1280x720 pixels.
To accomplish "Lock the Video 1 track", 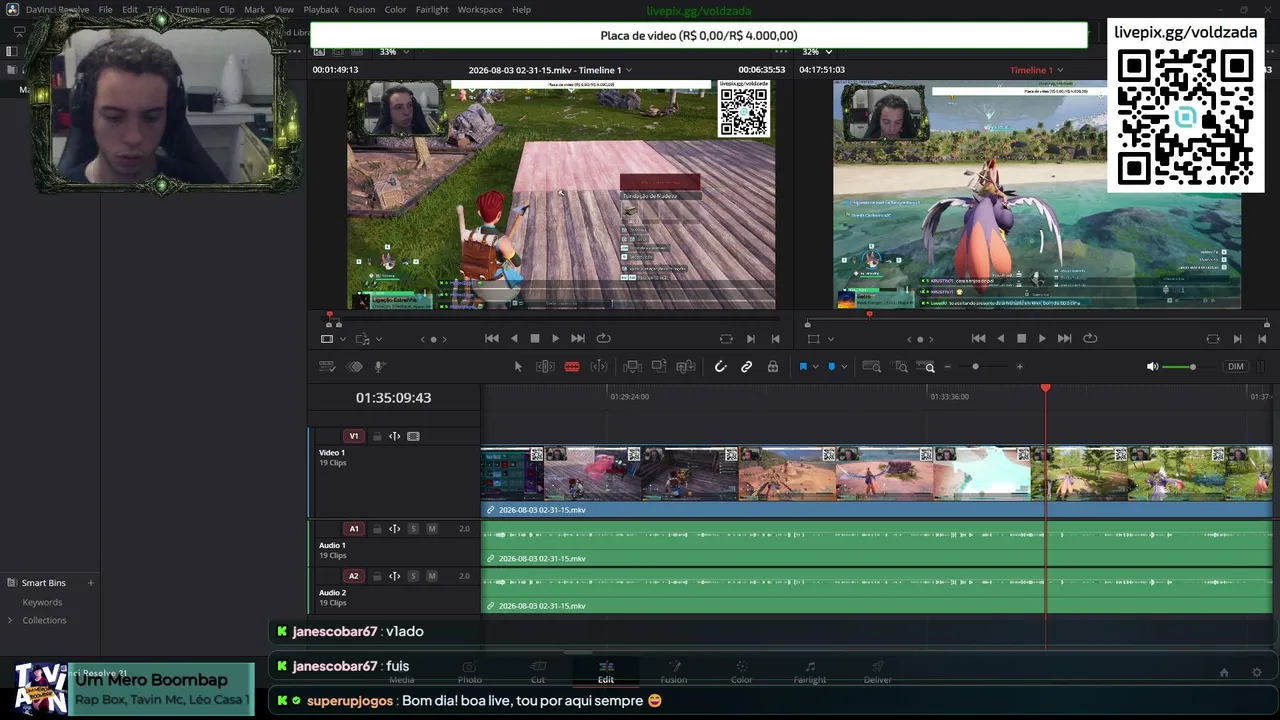I will pos(377,436).
